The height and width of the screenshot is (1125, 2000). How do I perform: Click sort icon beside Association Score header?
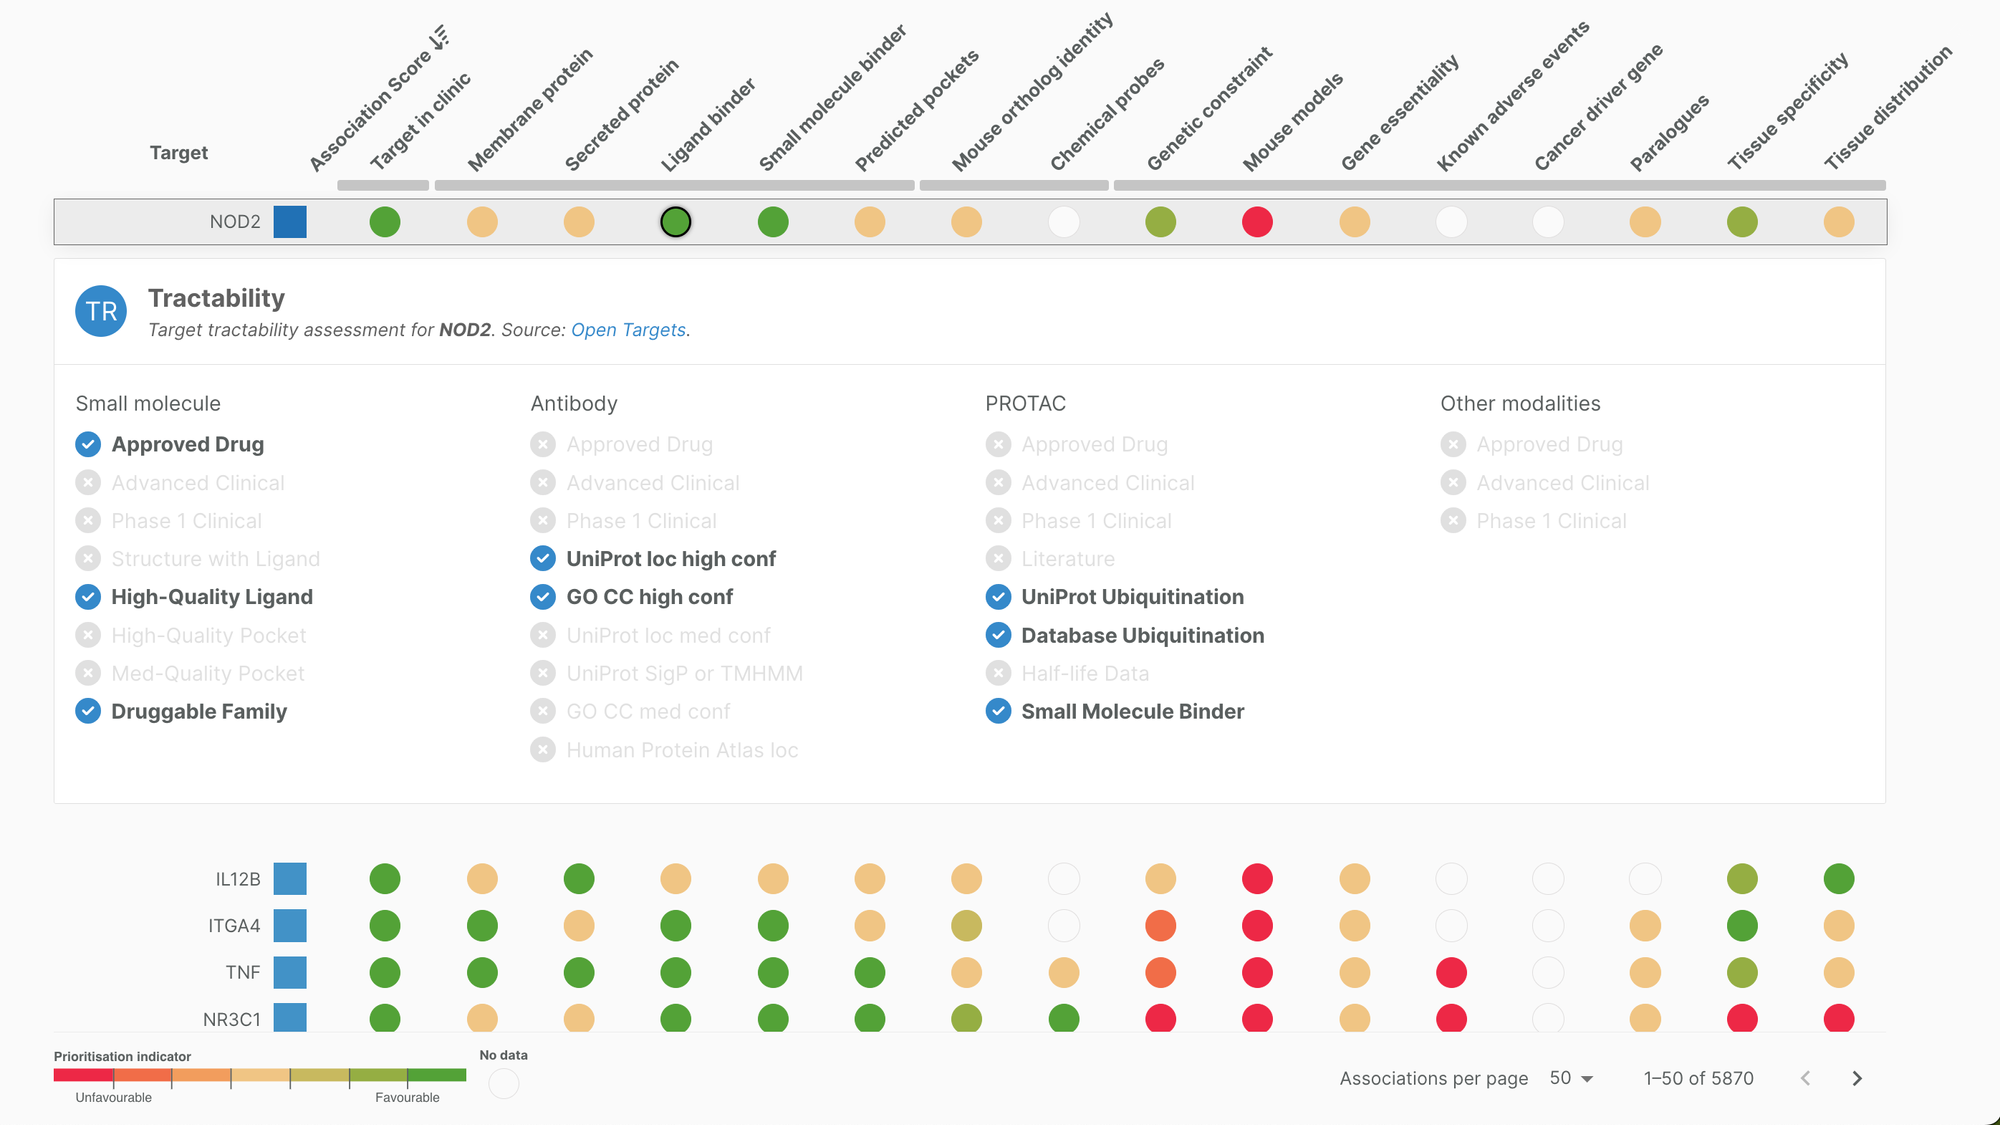440,38
